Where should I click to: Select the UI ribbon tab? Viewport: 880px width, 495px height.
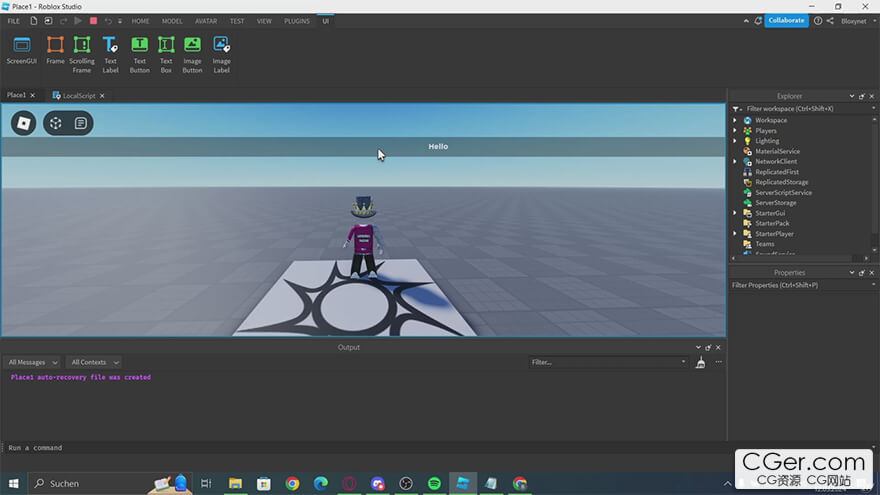326,21
